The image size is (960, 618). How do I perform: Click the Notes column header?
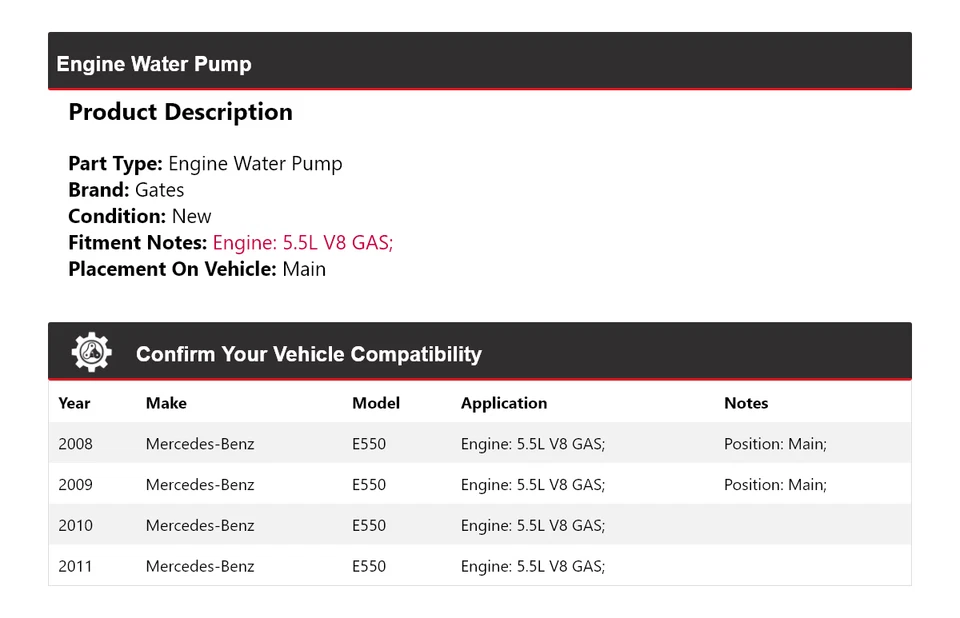746,403
